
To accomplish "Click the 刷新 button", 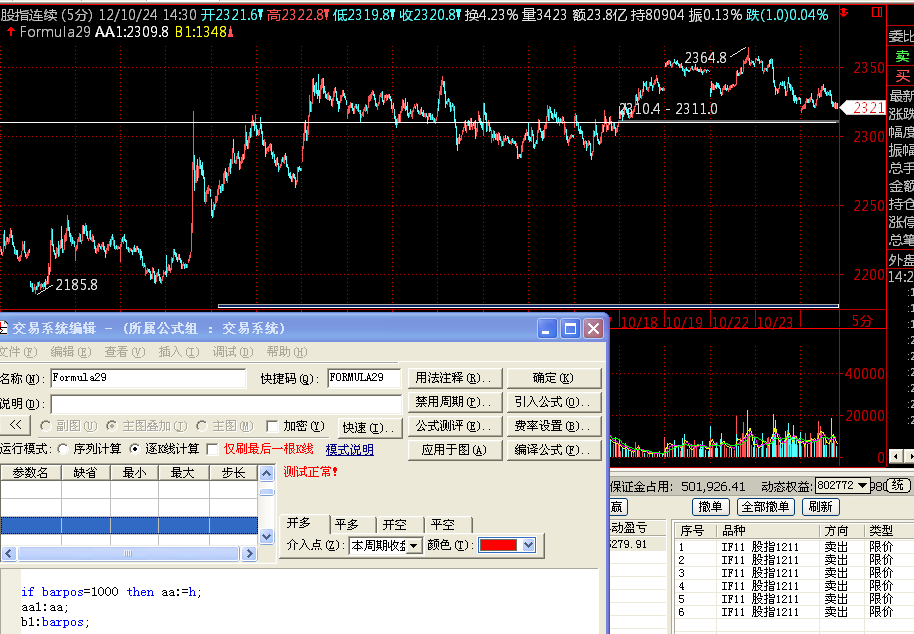I will point(820,506).
